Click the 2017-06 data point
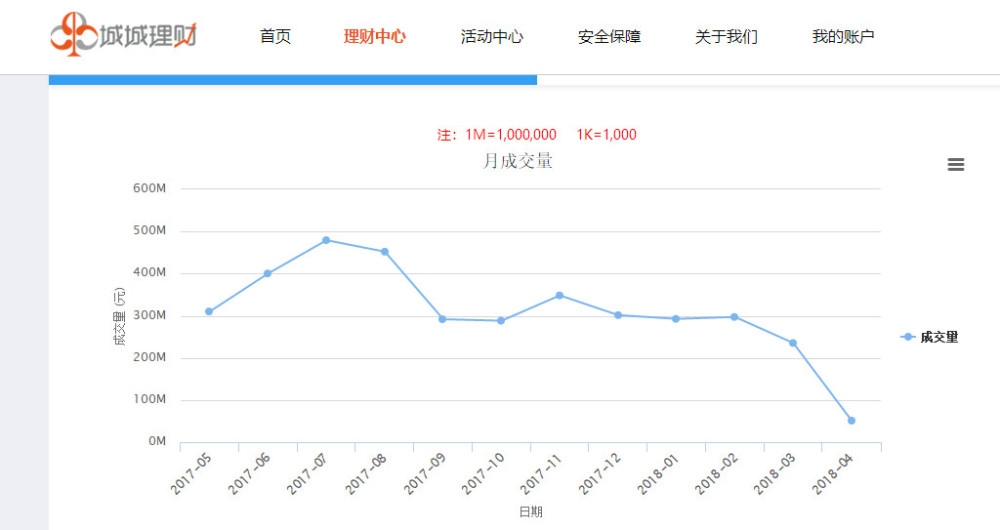This screenshot has height=530, width=1000. pos(267,273)
